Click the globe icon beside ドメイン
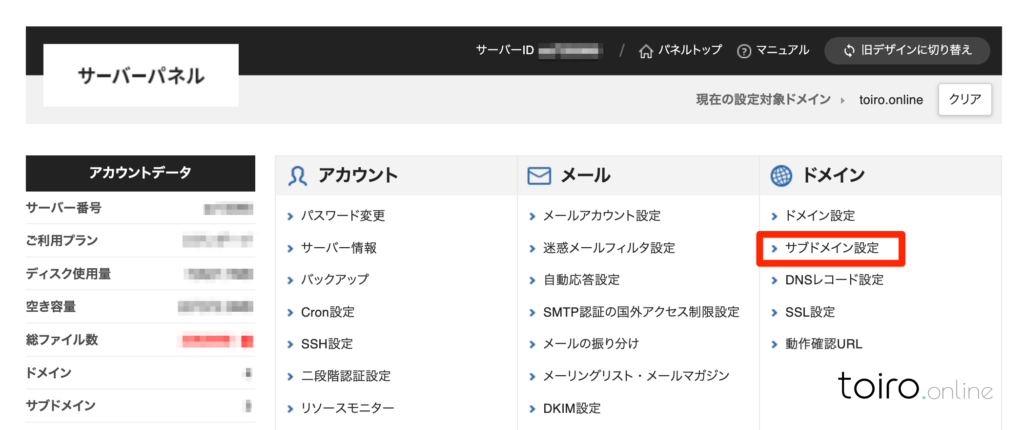 click(x=781, y=176)
